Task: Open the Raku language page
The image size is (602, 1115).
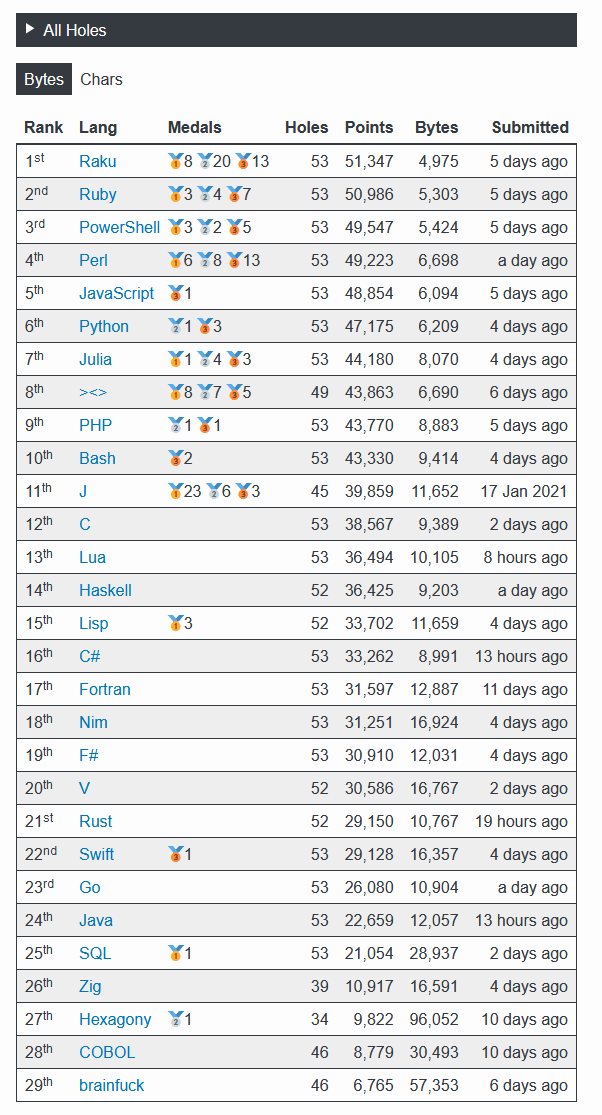Action: tap(97, 161)
